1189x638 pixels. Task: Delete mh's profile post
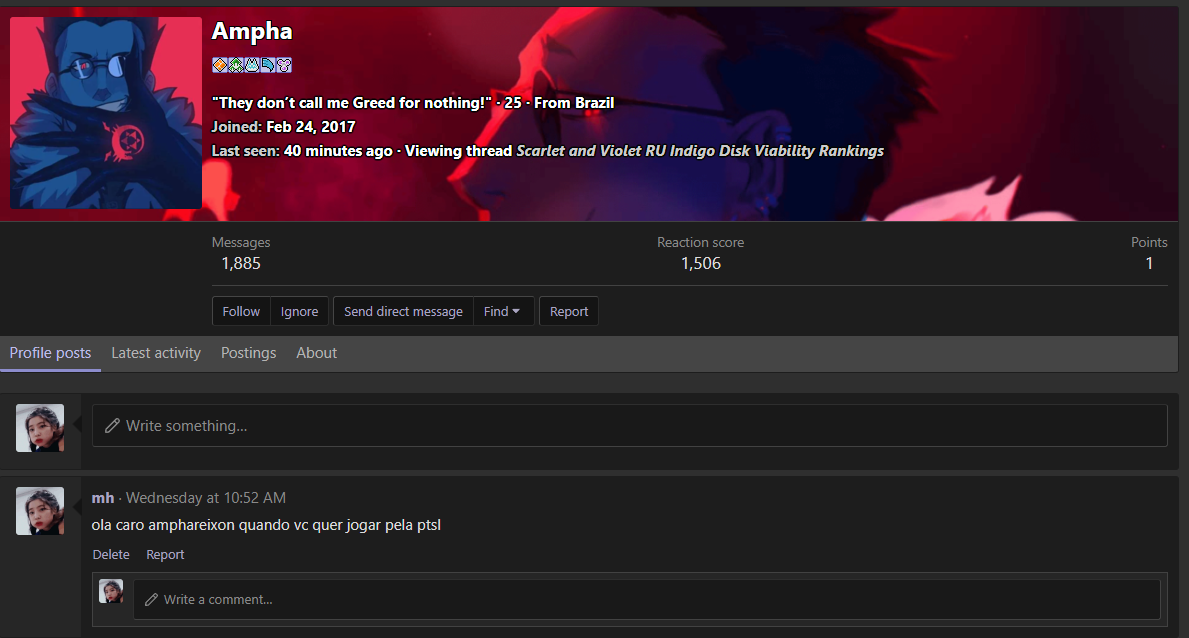(x=111, y=555)
